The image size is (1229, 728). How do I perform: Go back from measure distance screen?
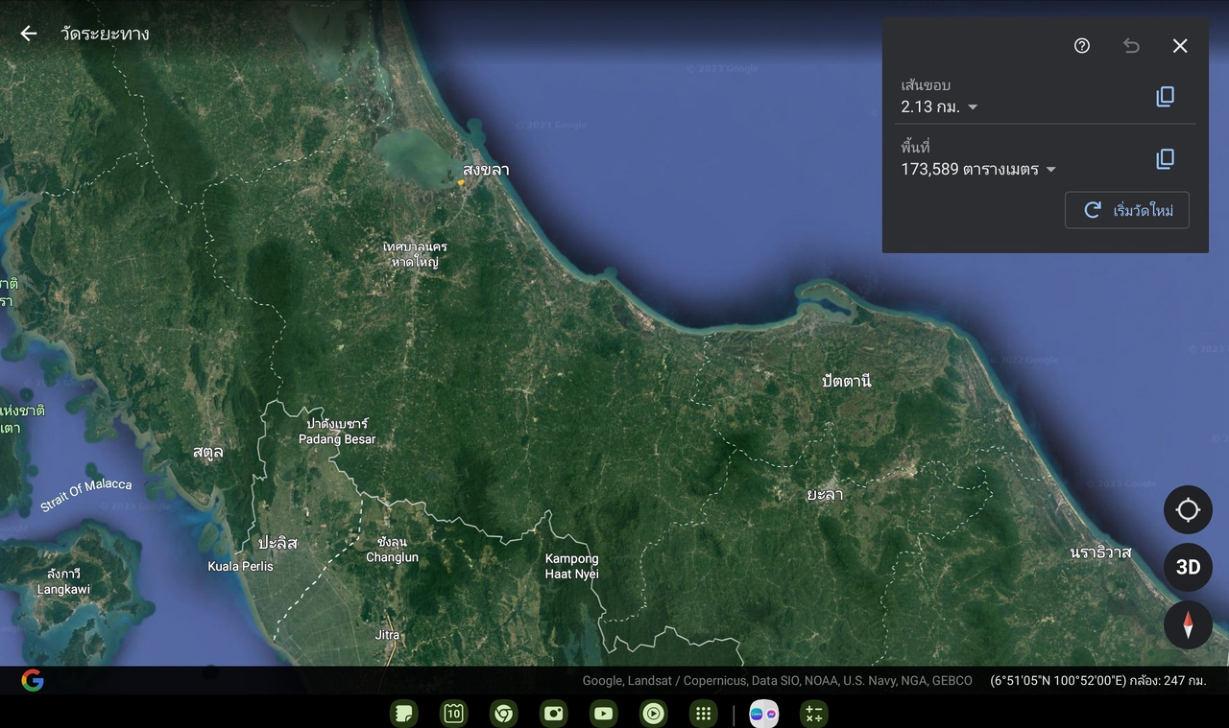coord(28,34)
